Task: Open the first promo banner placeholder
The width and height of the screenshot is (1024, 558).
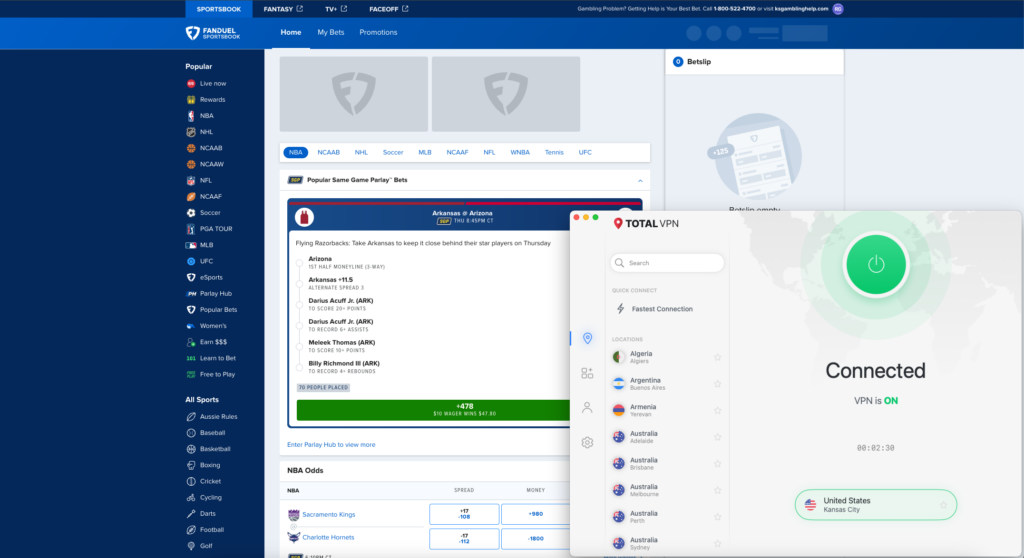Action: click(x=354, y=94)
